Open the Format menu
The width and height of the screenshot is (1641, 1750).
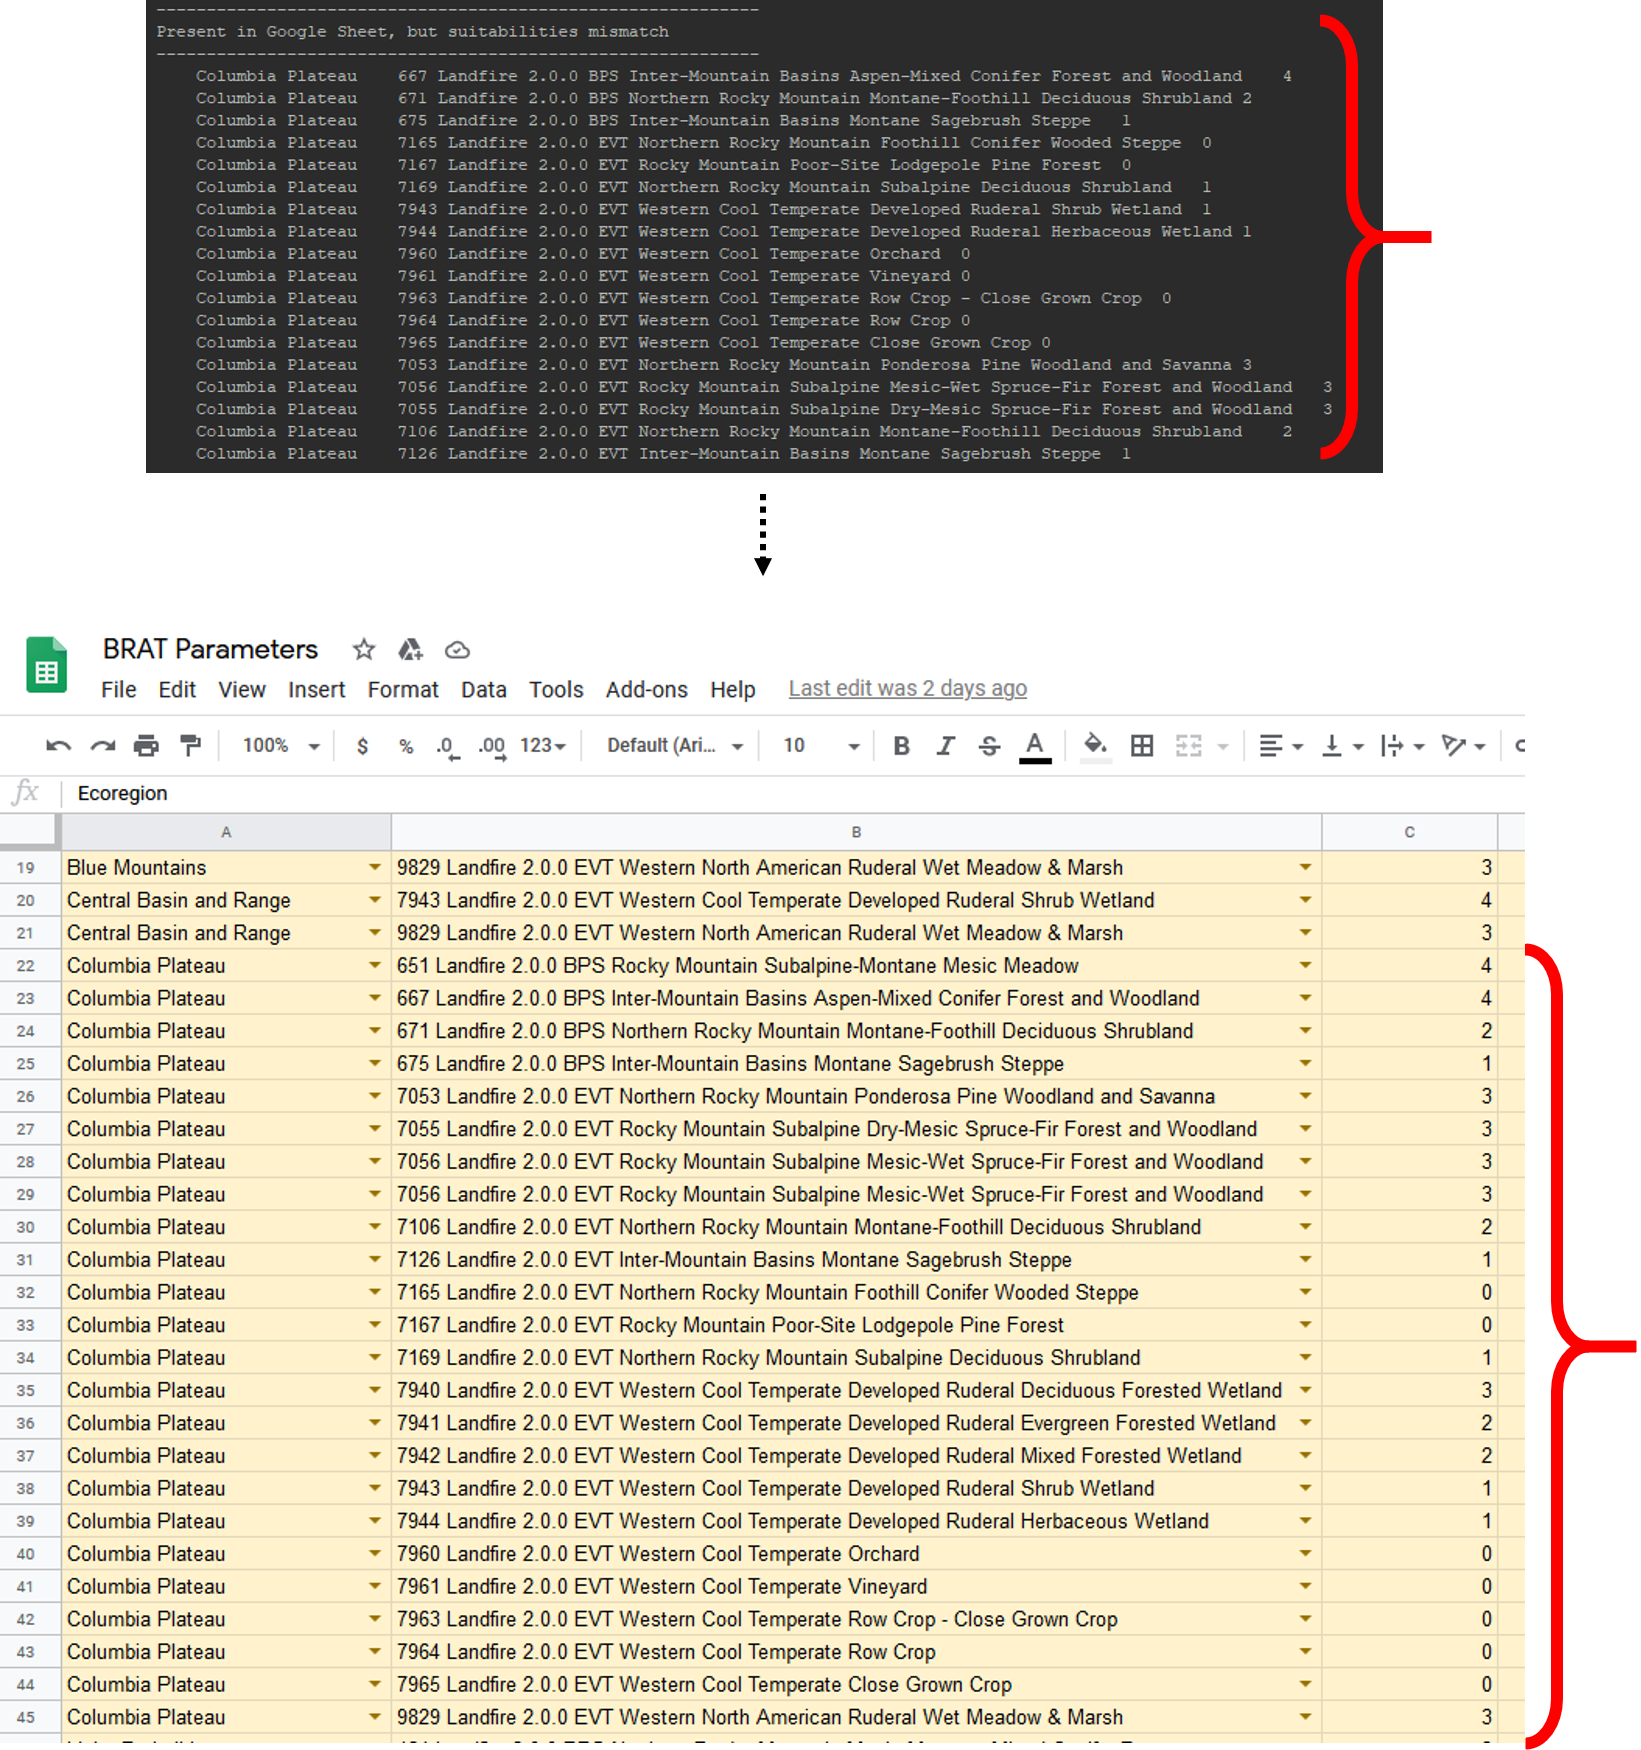[403, 690]
